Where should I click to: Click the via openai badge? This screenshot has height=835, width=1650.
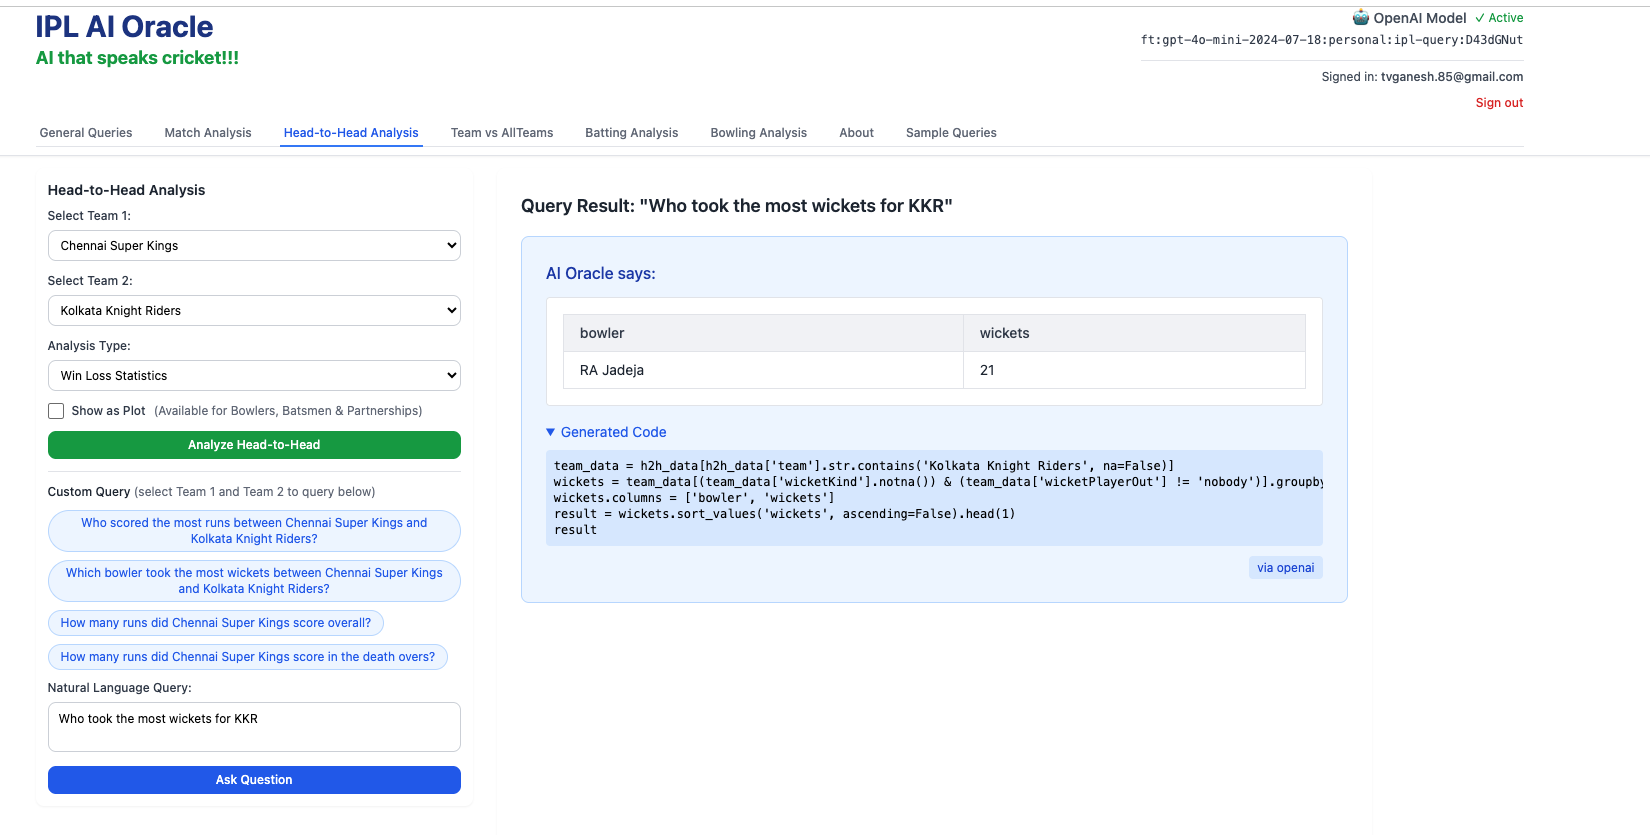tap(1285, 568)
